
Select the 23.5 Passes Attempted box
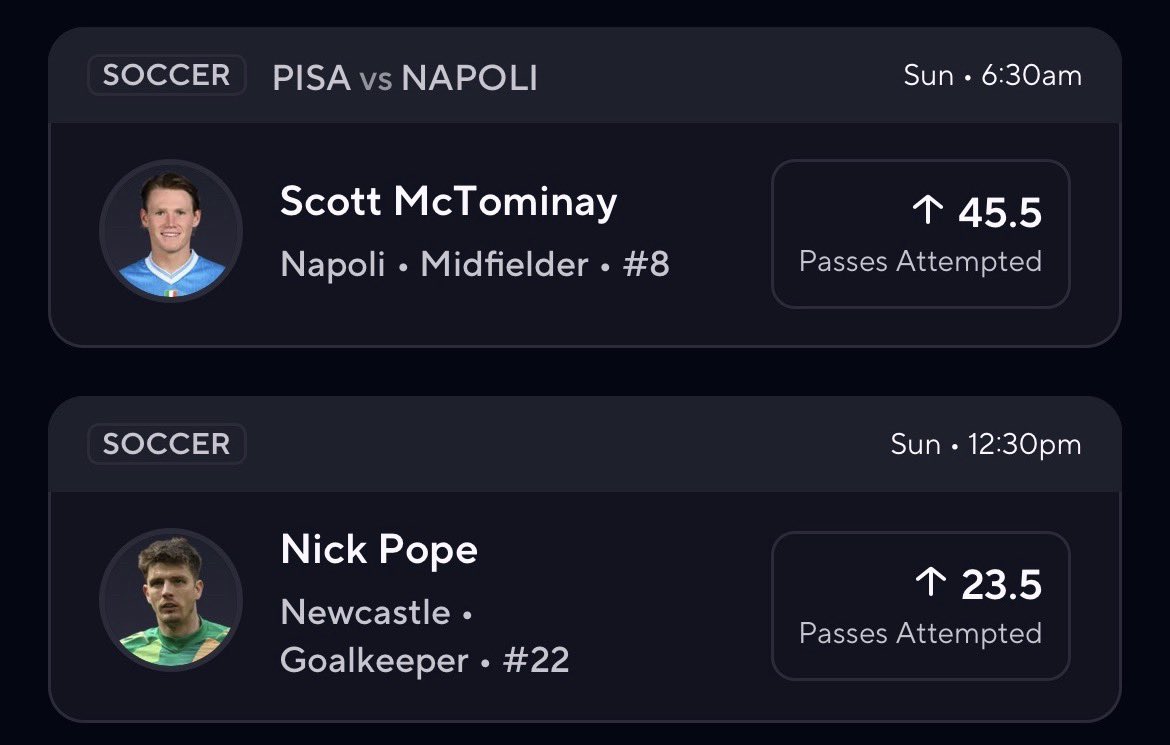tap(921, 605)
